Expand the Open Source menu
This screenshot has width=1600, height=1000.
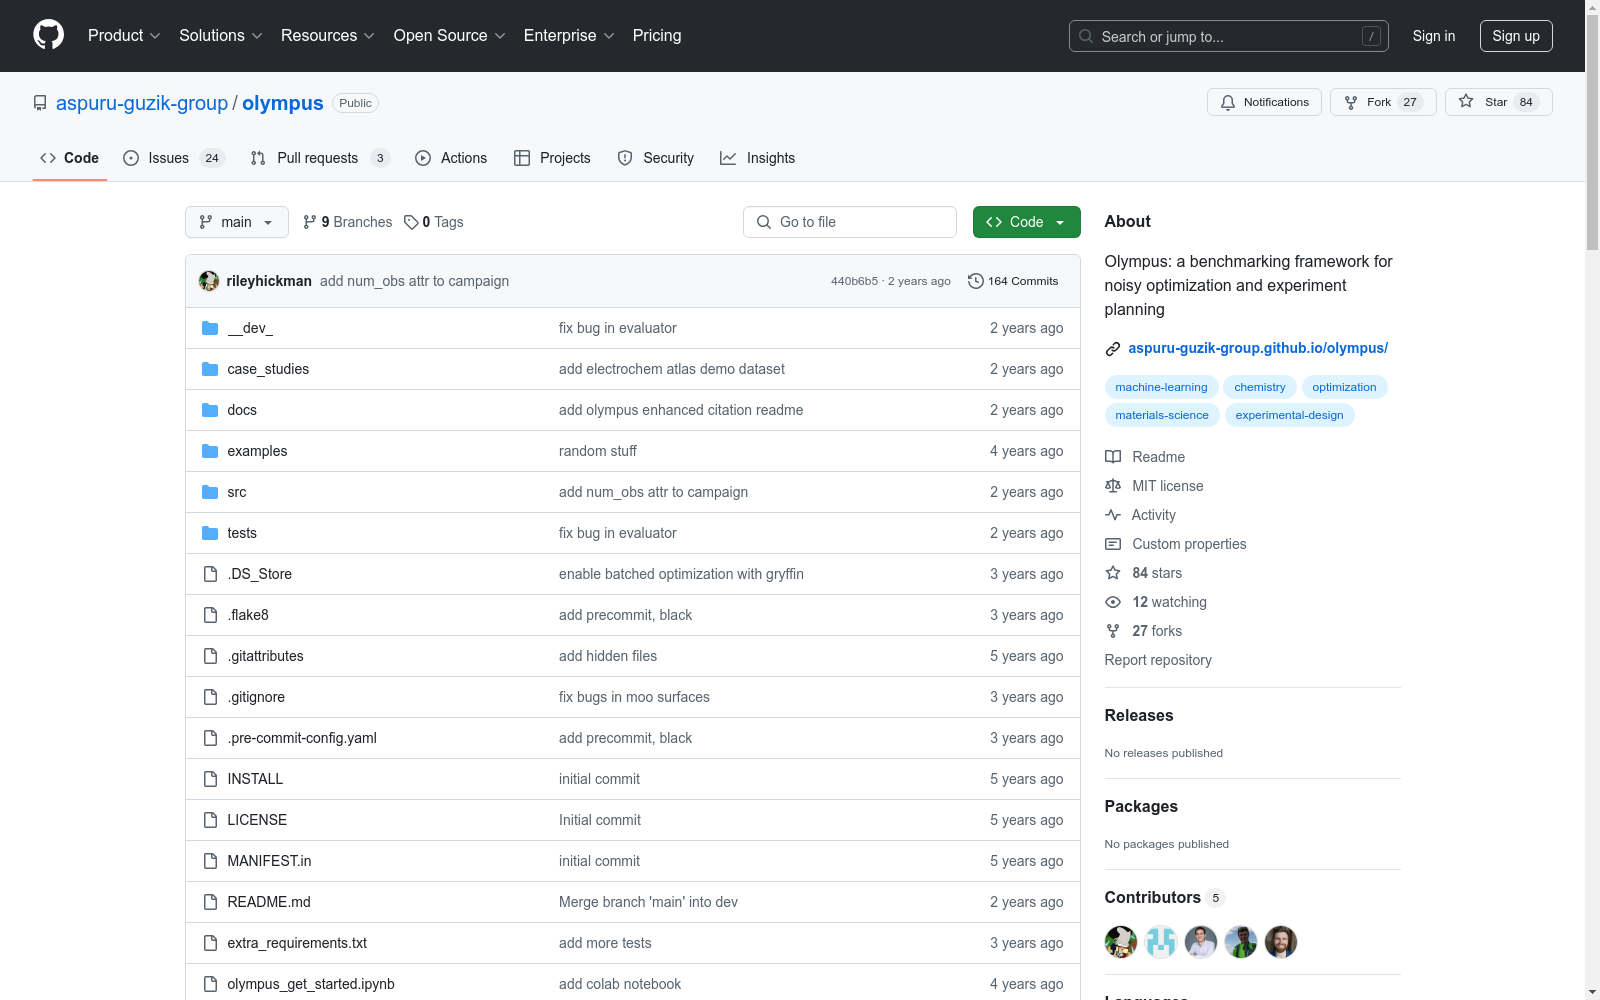click(x=450, y=35)
